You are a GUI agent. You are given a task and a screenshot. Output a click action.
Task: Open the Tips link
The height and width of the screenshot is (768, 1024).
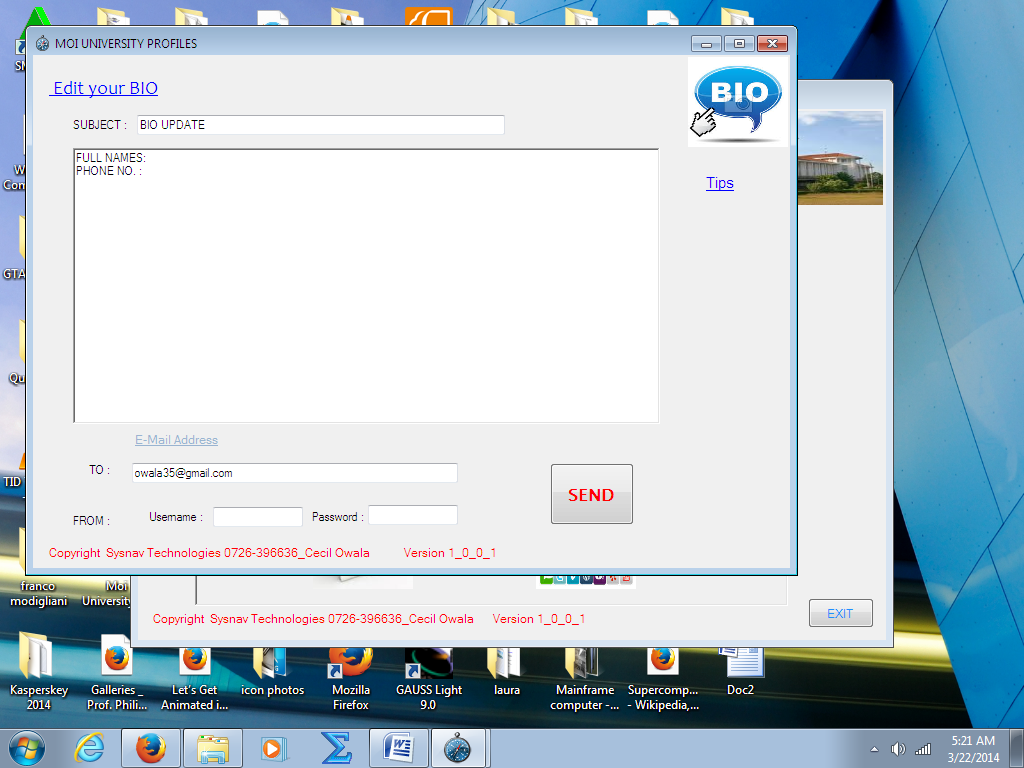[720, 183]
